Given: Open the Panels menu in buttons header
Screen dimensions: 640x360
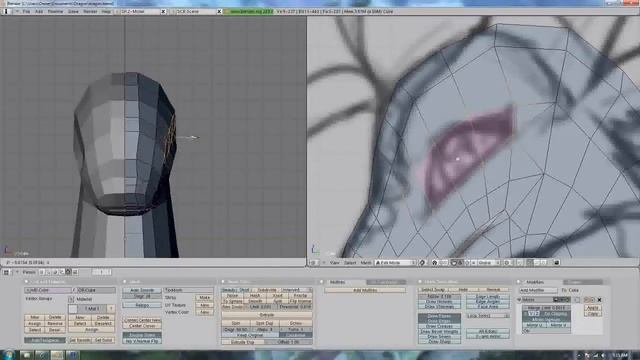Looking at the screenshot, I should [x=29, y=272].
